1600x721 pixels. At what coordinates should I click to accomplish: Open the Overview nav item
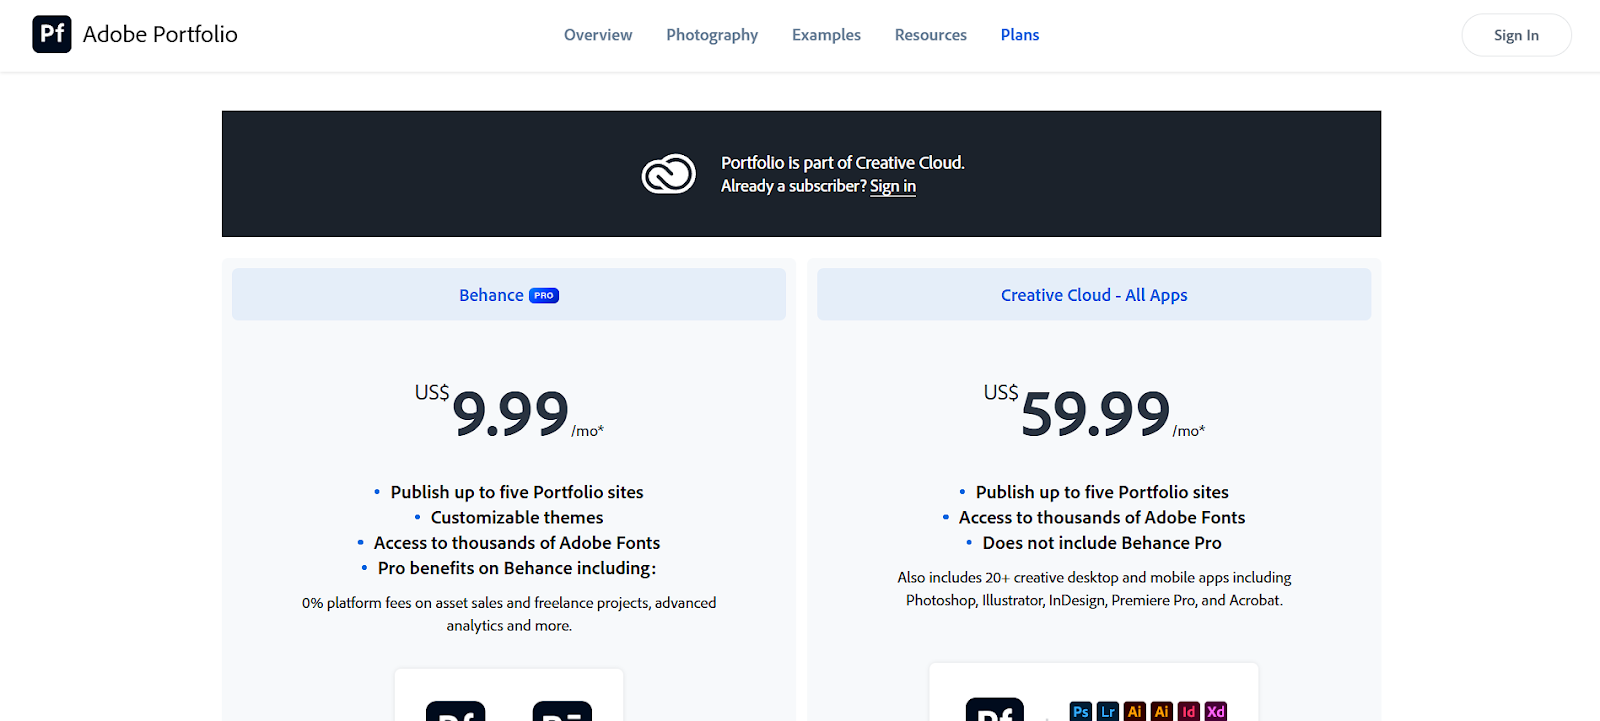tap(598, 35)
